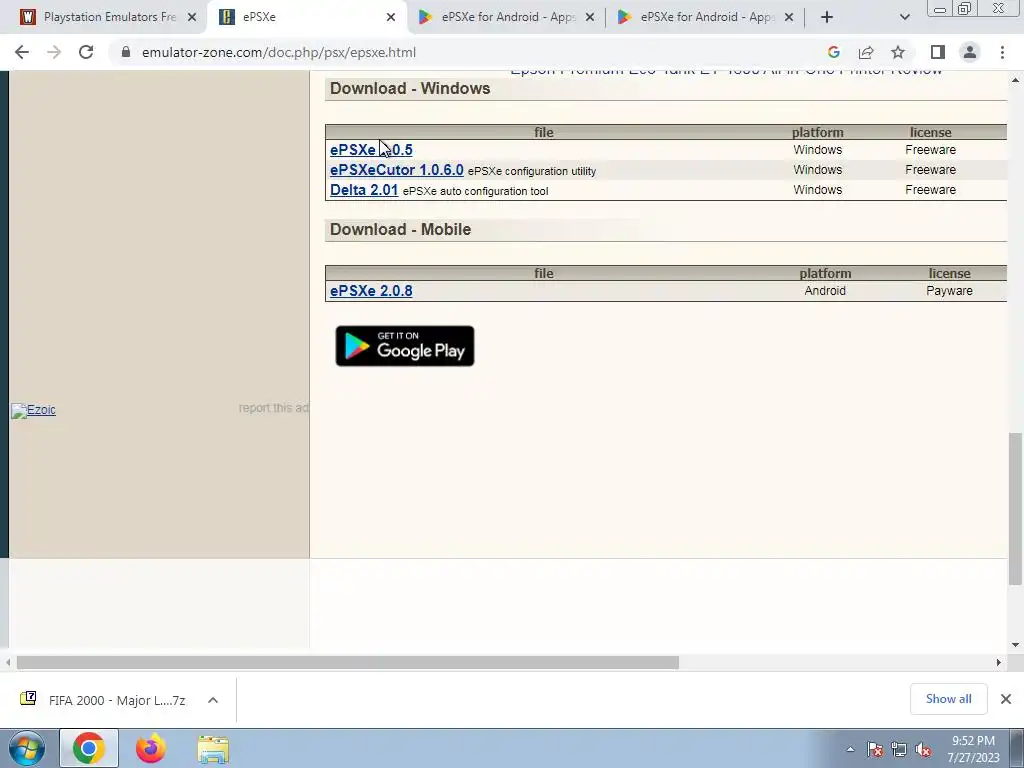Screen dimensions: 1024x768
Task: Click the vertical page scrollbar thumb
Action: click(x=1015, y=508)
